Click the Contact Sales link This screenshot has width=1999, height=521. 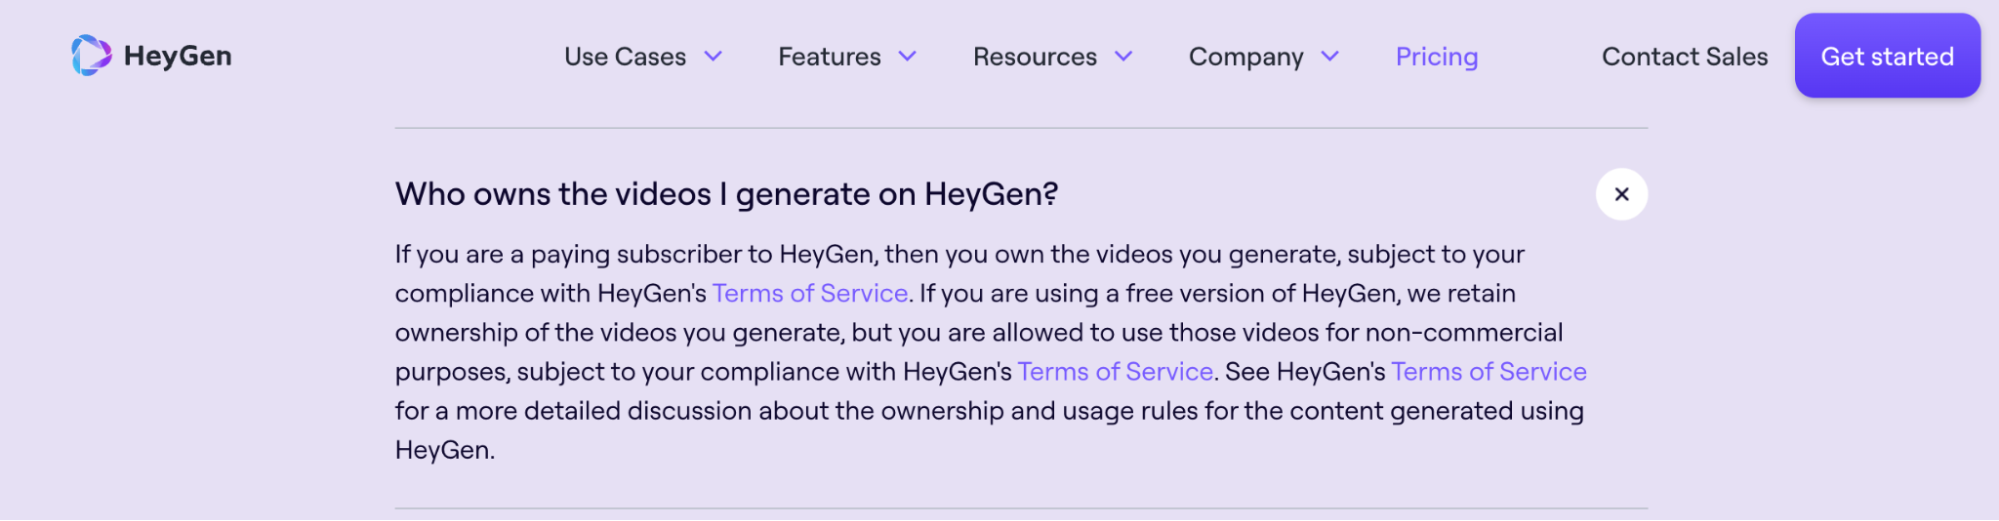pyautogui.click(x=1684, y=57)
